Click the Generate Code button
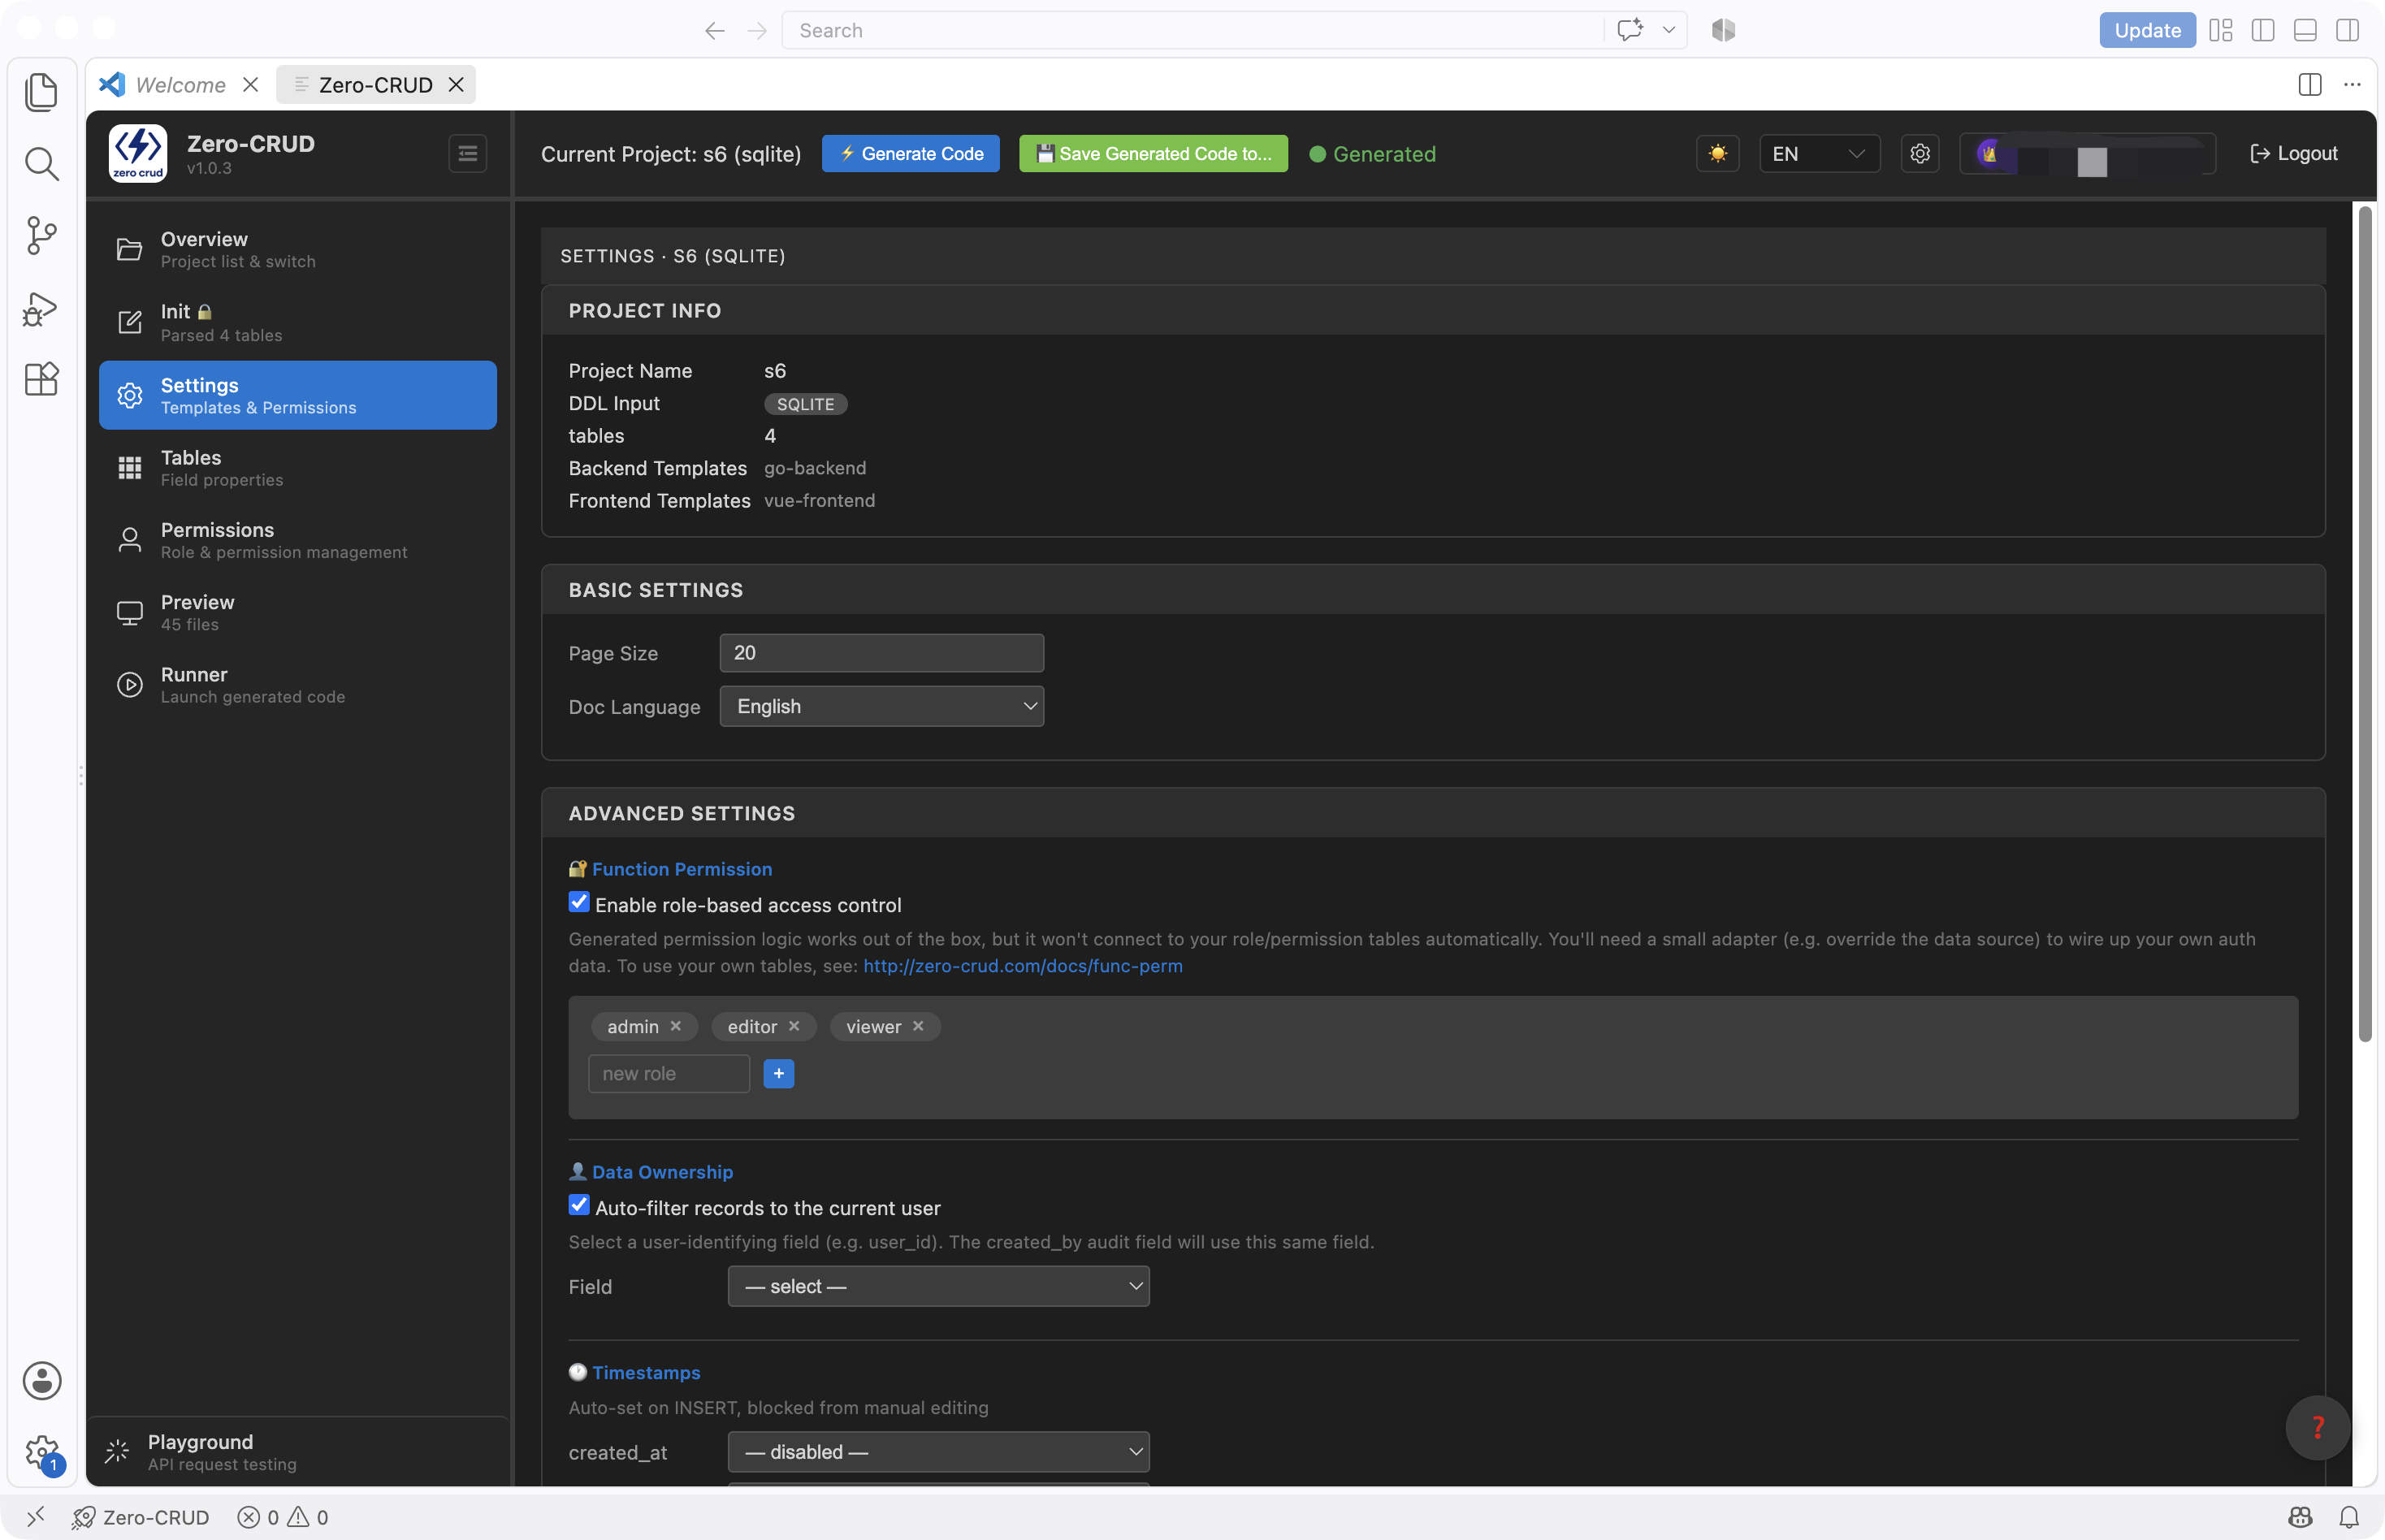 (x=910, y=154)
